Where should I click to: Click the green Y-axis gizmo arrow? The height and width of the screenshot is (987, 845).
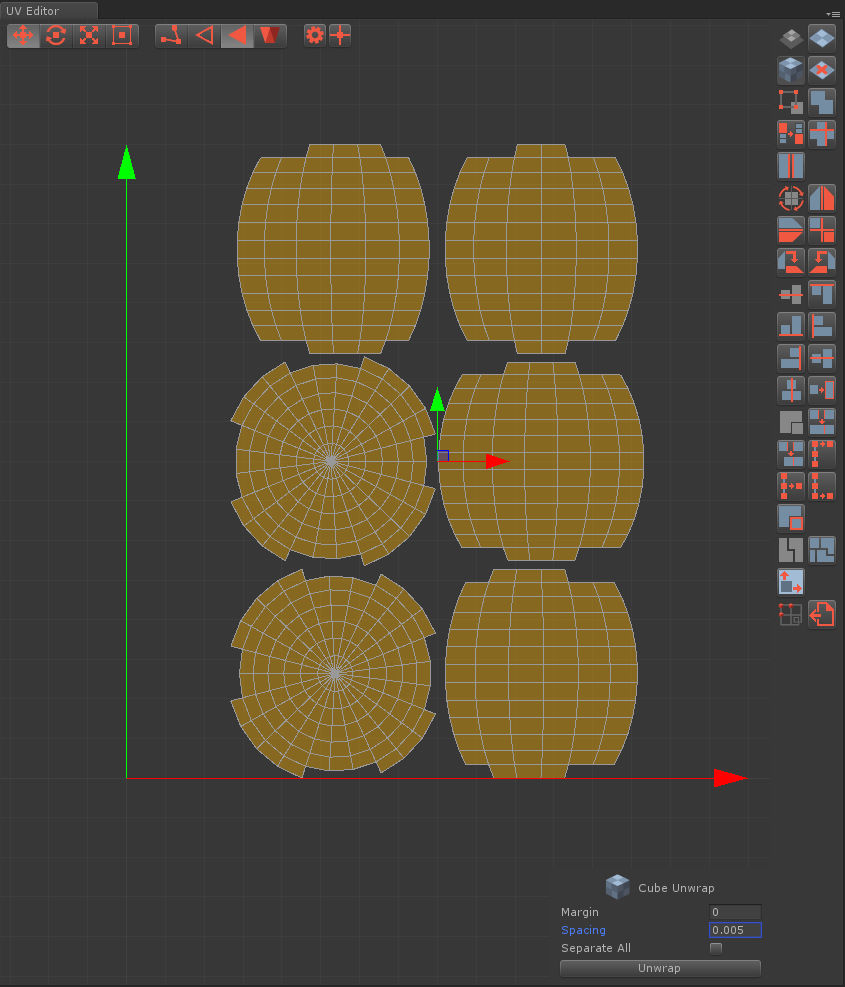click(x=438, y=400)
